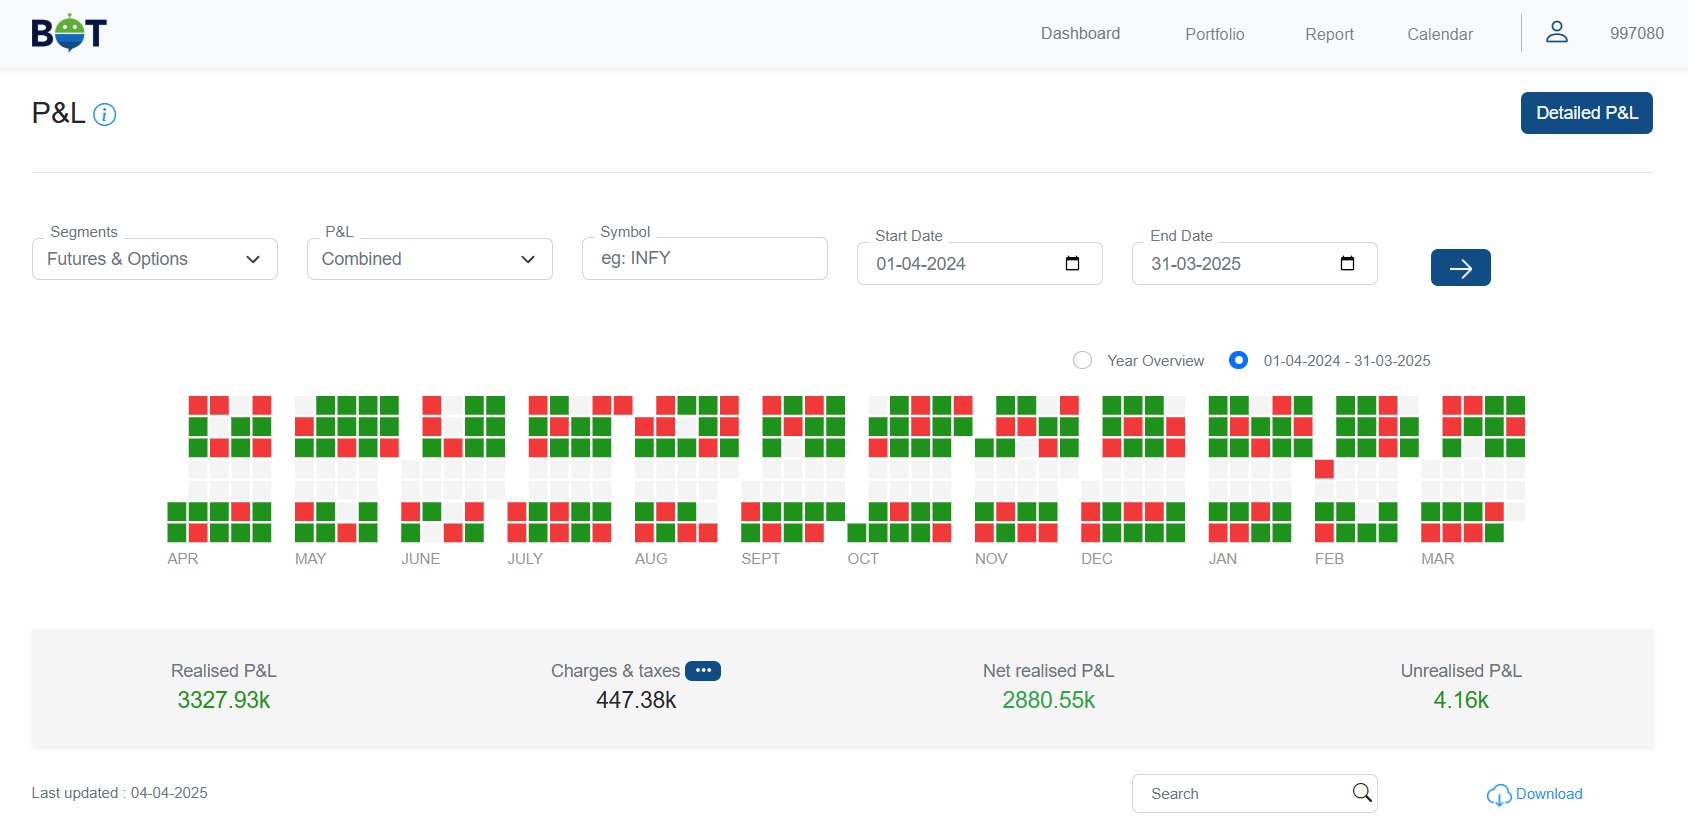Show charges & taxes breakdown dots icon
The height and width of the screenshot is (828, 1688).
tap(703, 671)
